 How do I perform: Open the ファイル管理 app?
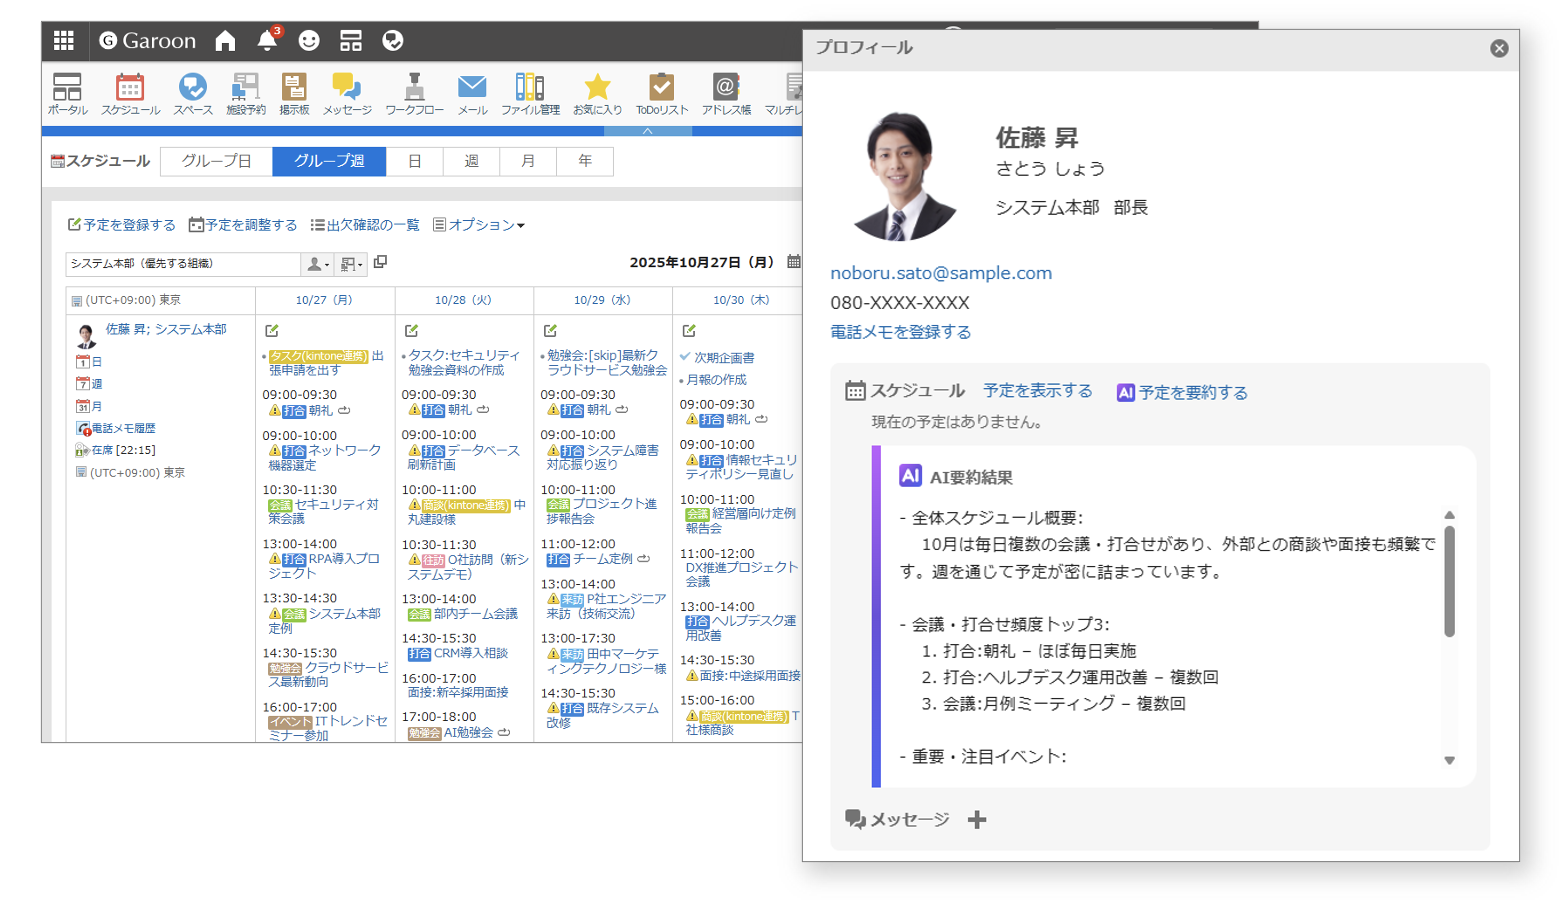[530, 95]
